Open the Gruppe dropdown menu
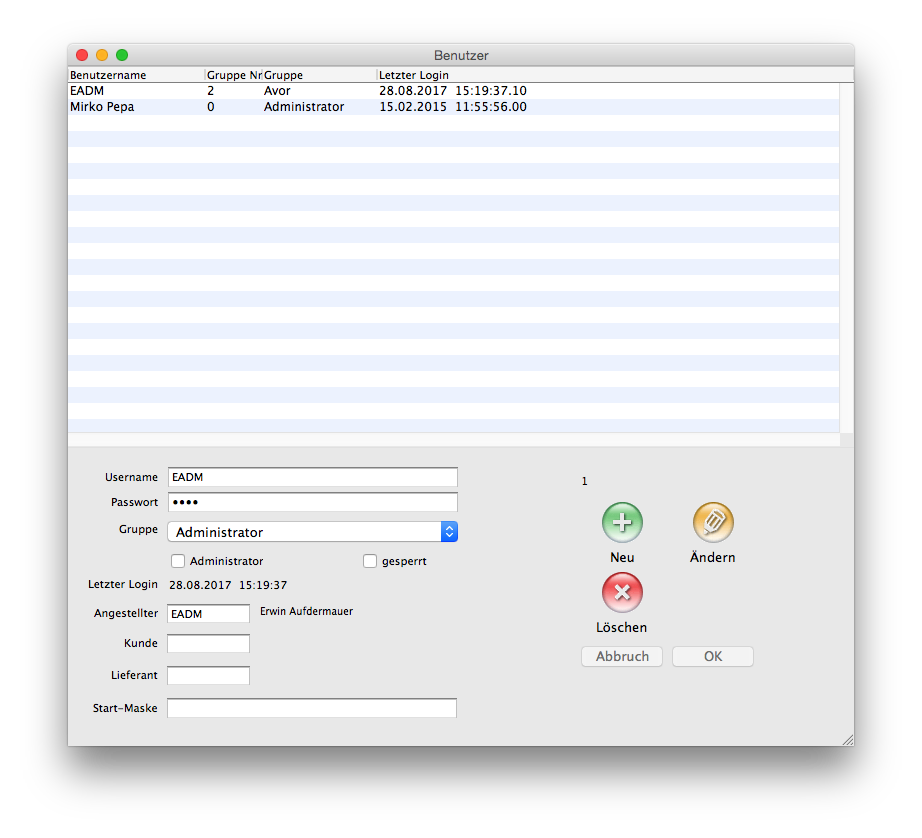Viewport: 922px width, 838px height. click(312, 532)
